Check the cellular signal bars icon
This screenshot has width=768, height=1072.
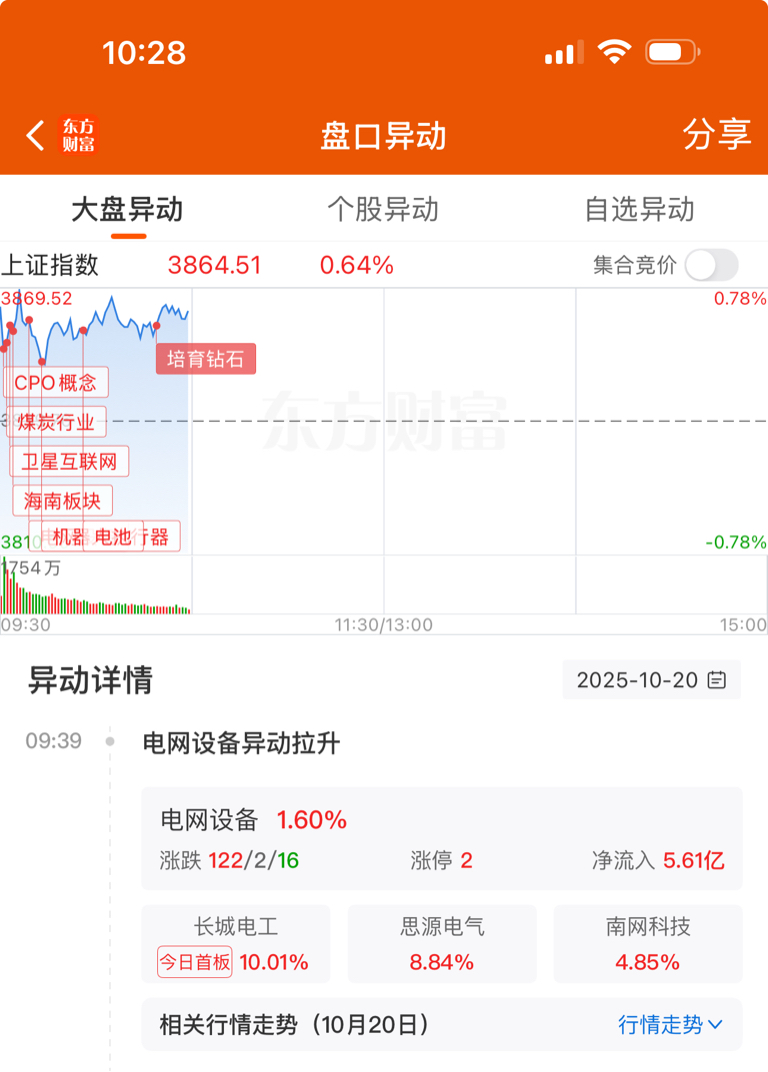point(564,52)
